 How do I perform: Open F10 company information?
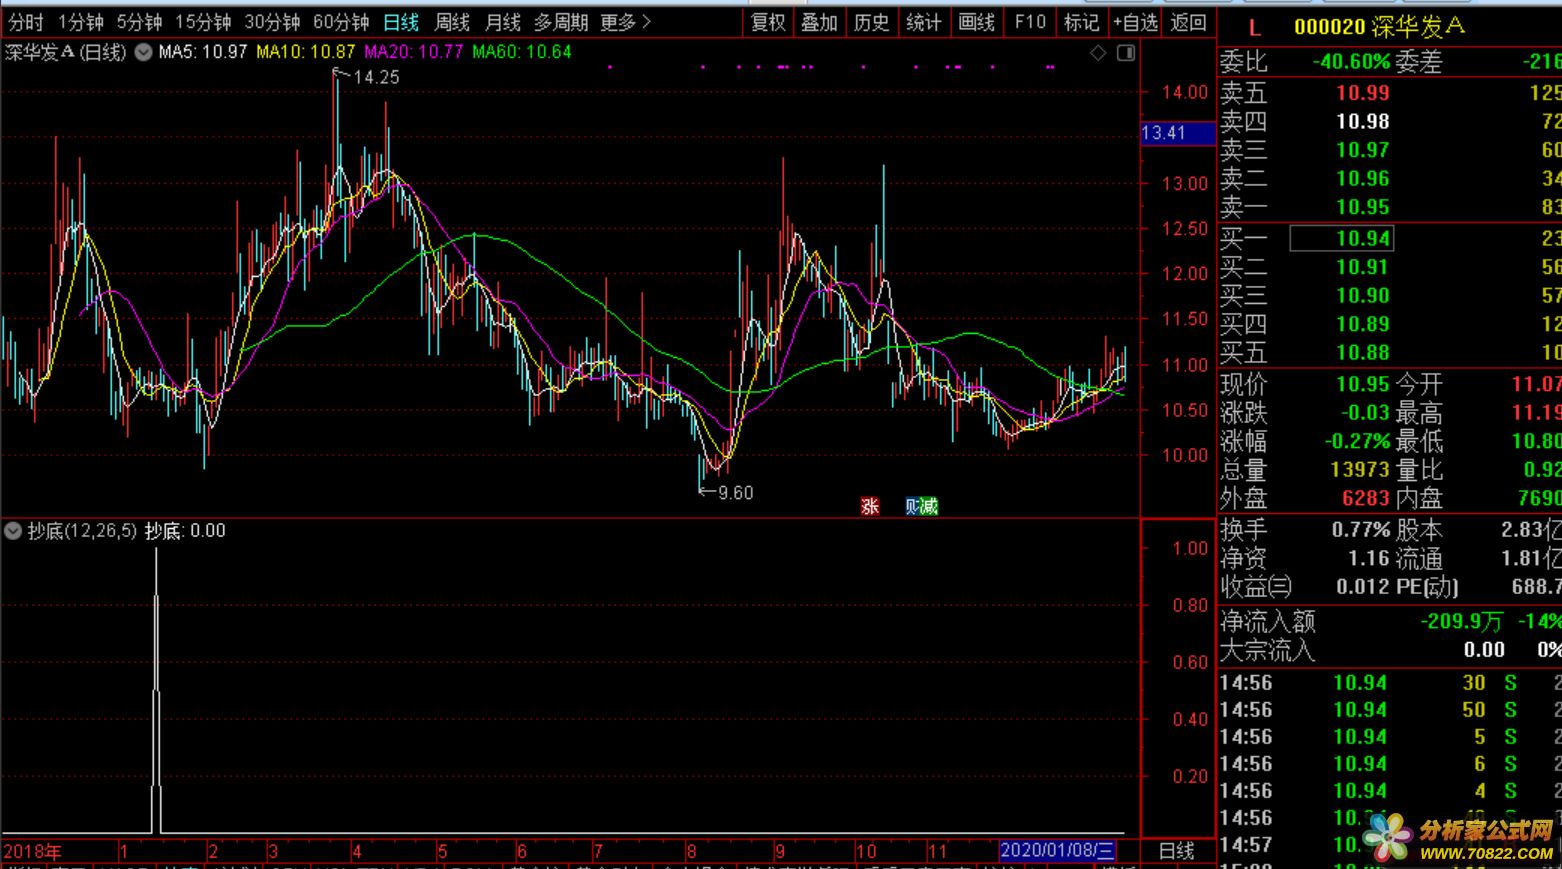point(1029,22)
